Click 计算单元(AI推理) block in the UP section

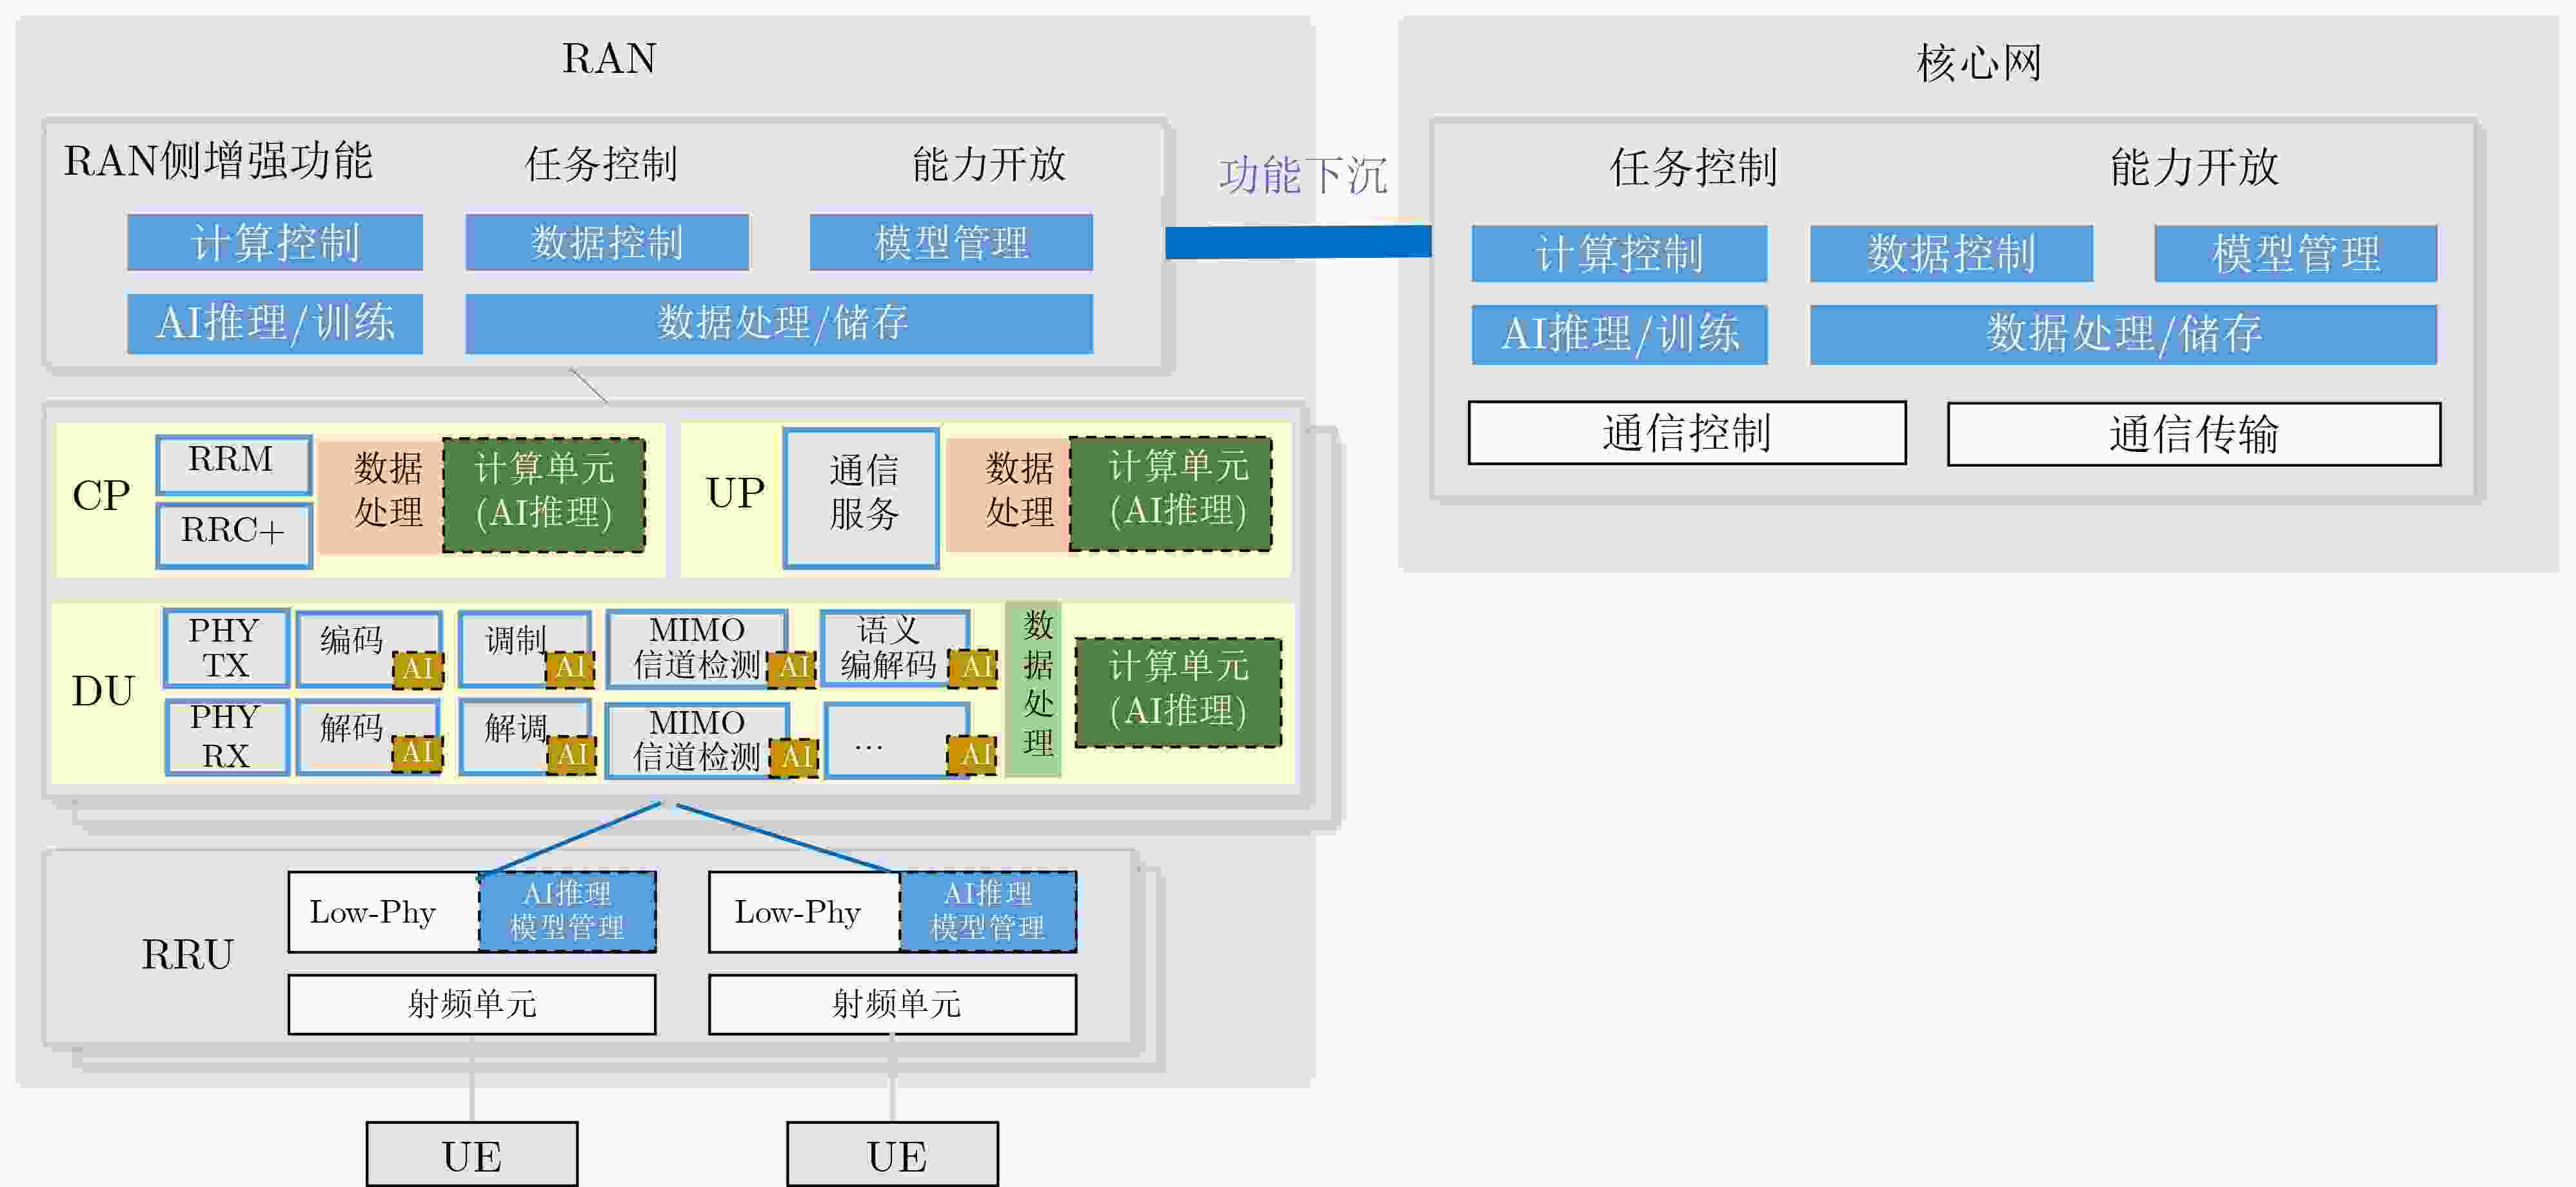1170,494
